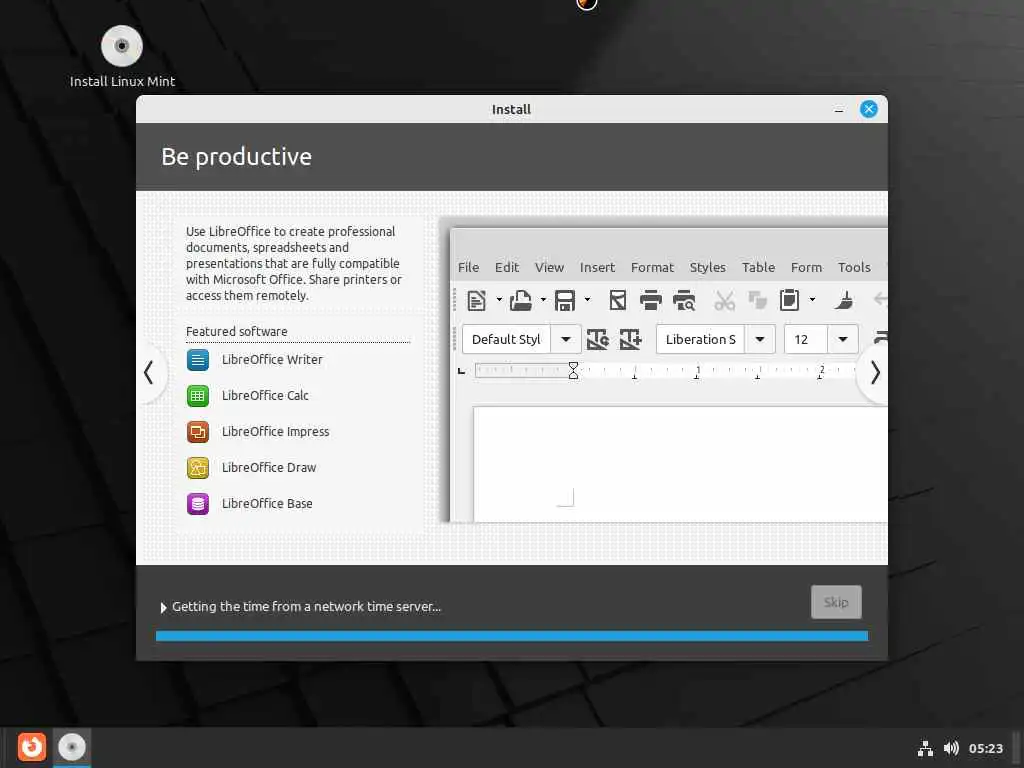Go to the previous slide arrow

tap(149, 373)
